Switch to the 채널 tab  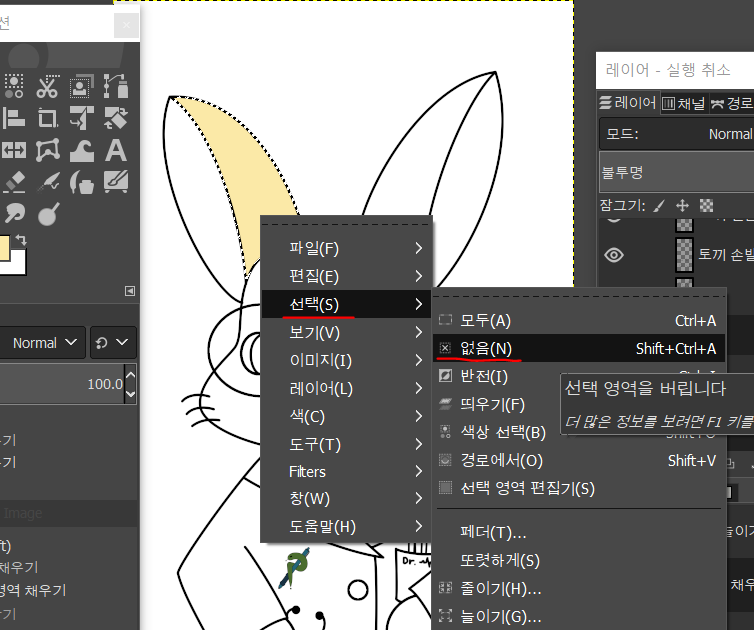[683, 103]
